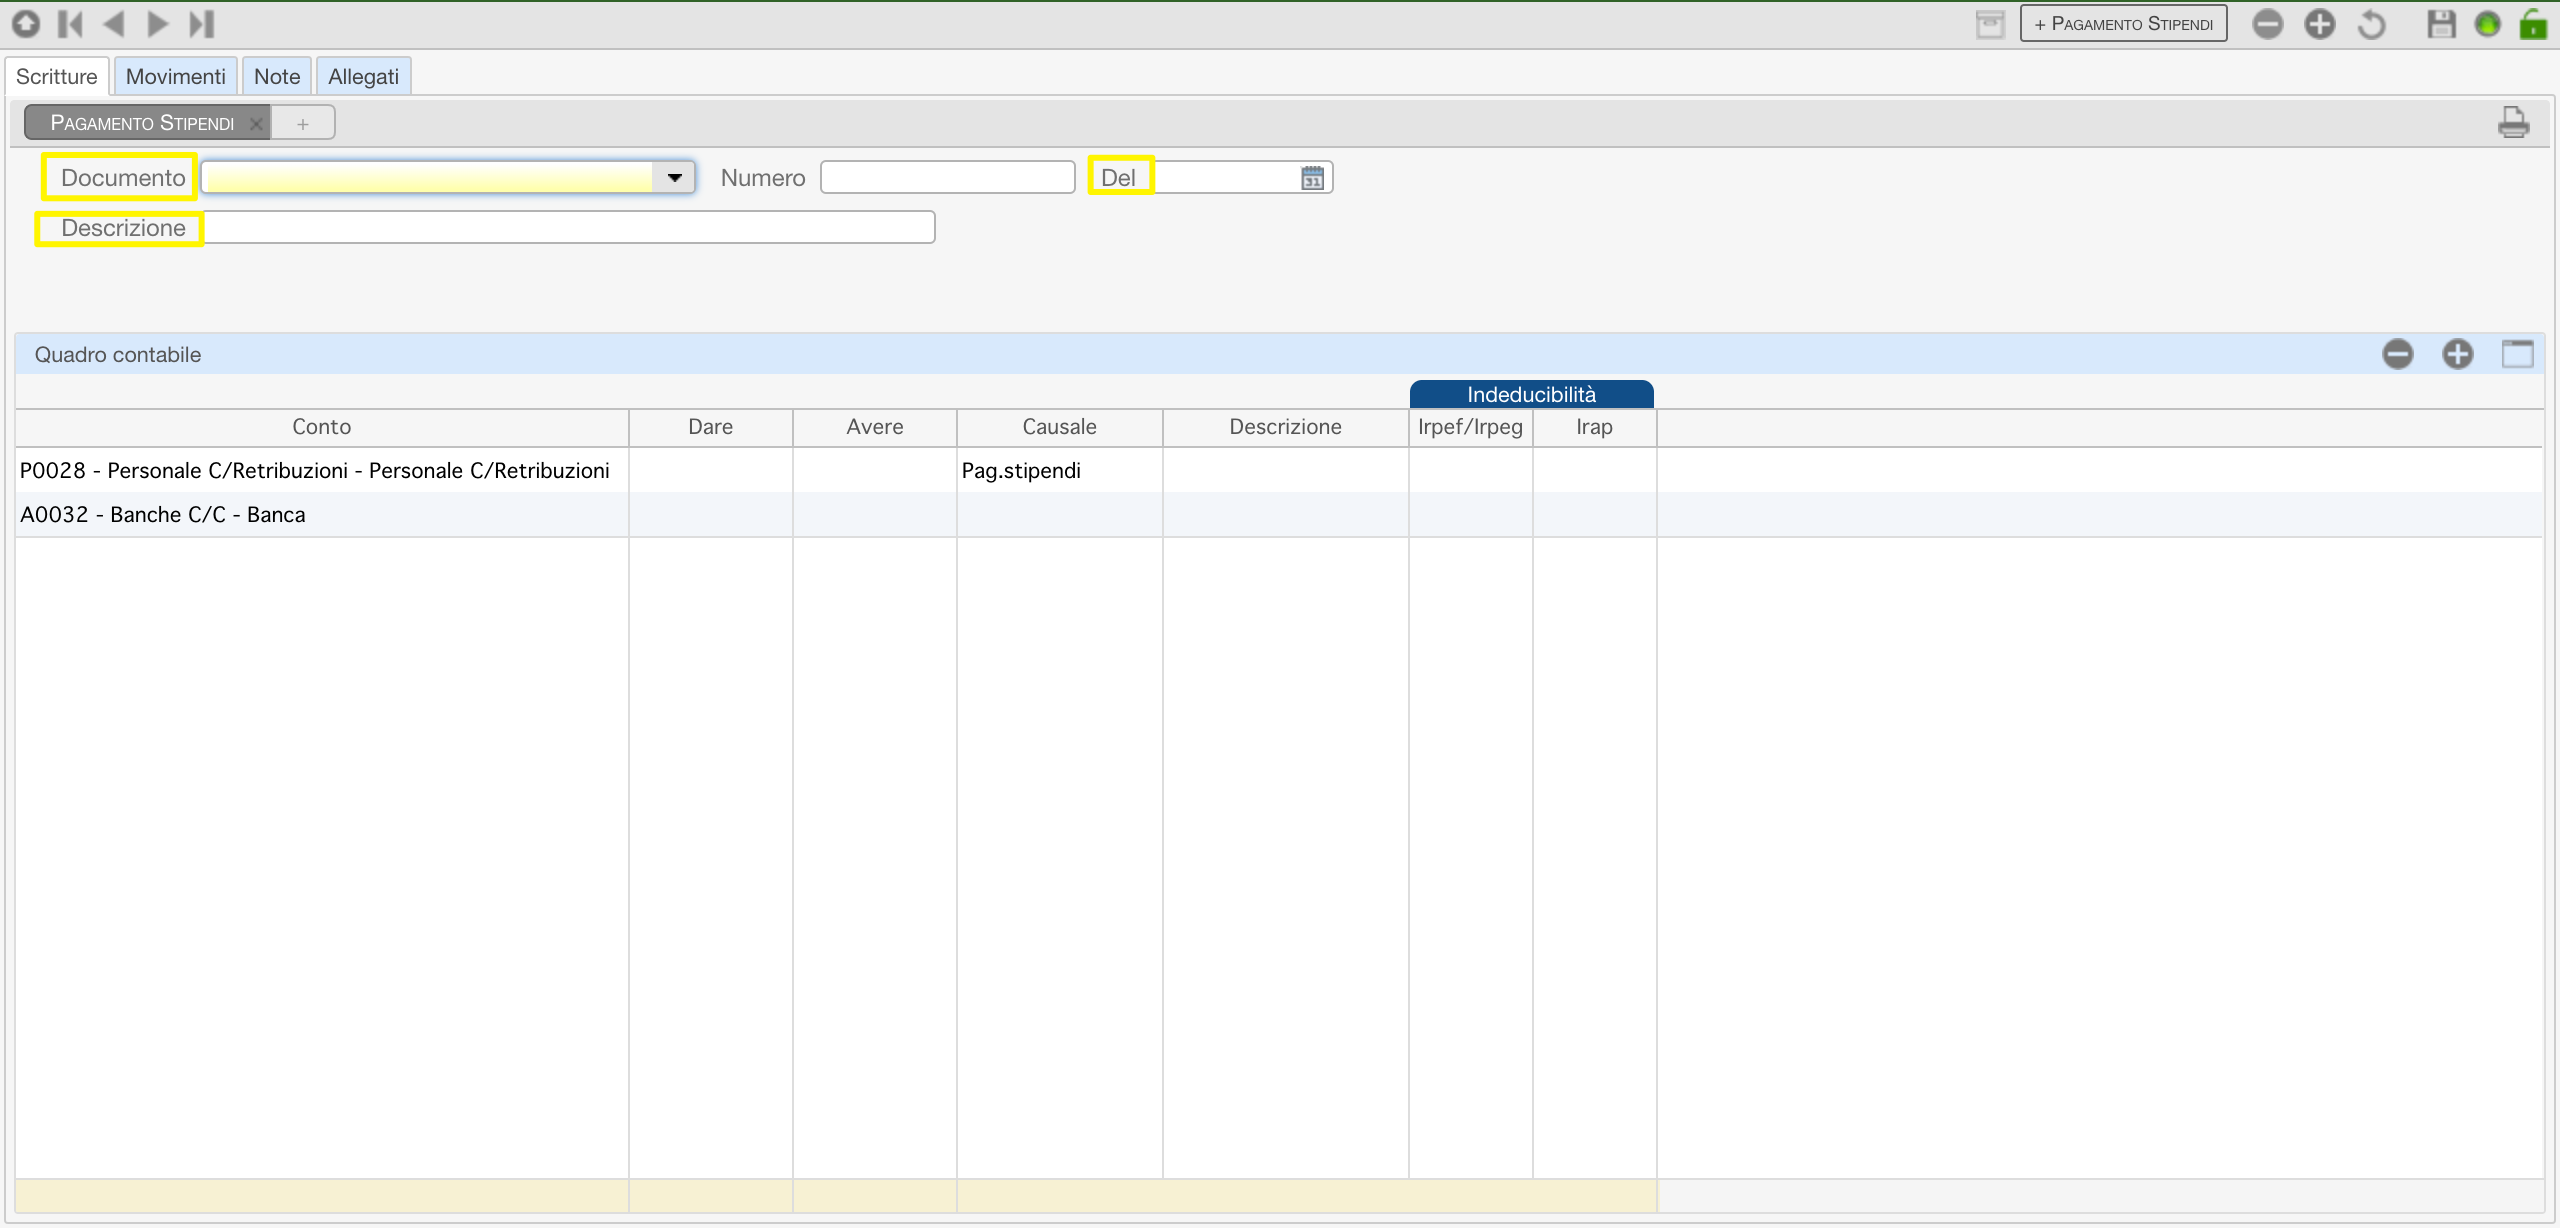Click the window icon in the Quadro contabile header

click(x=2518, y=354)
